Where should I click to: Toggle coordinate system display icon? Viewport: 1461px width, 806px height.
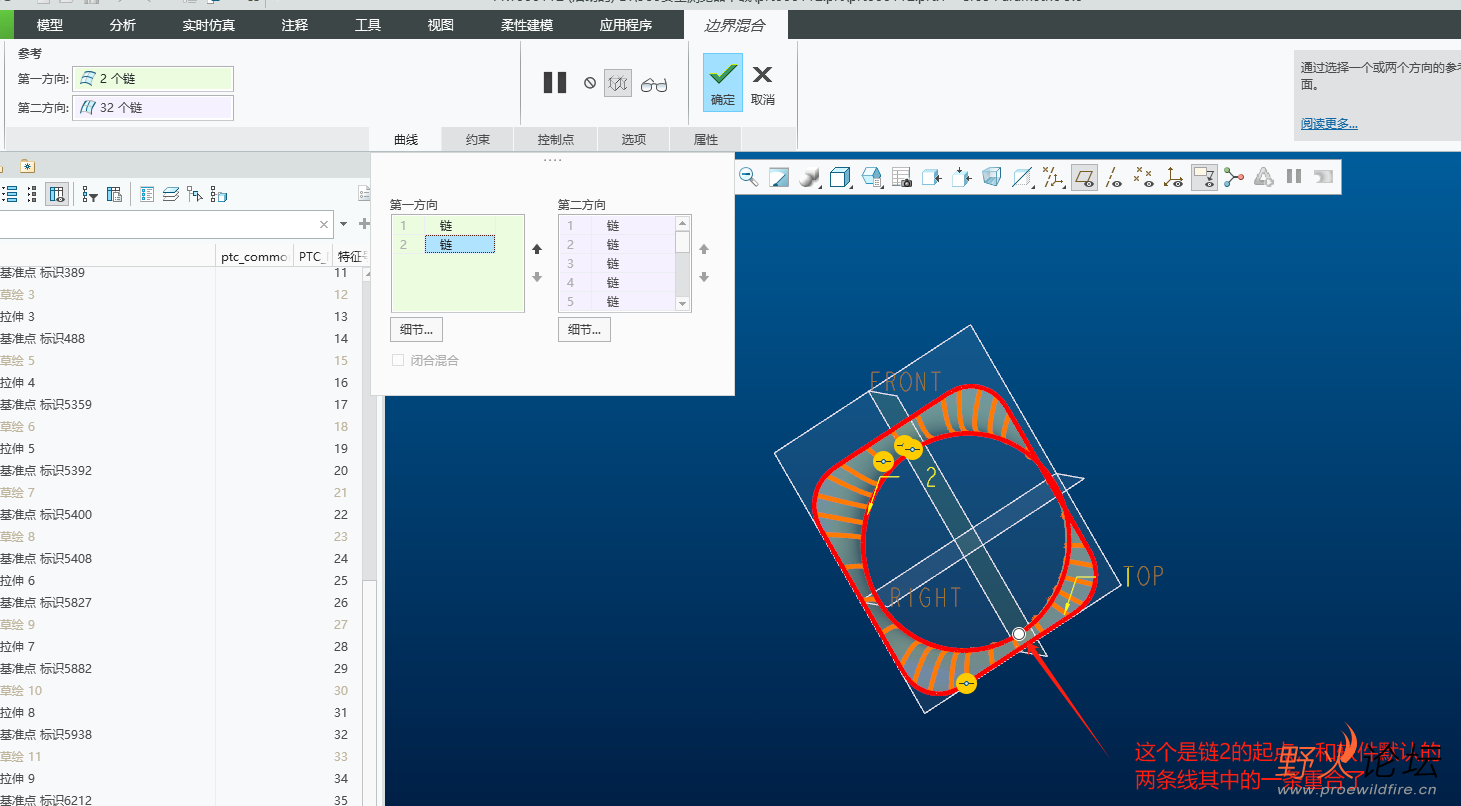1173,177
